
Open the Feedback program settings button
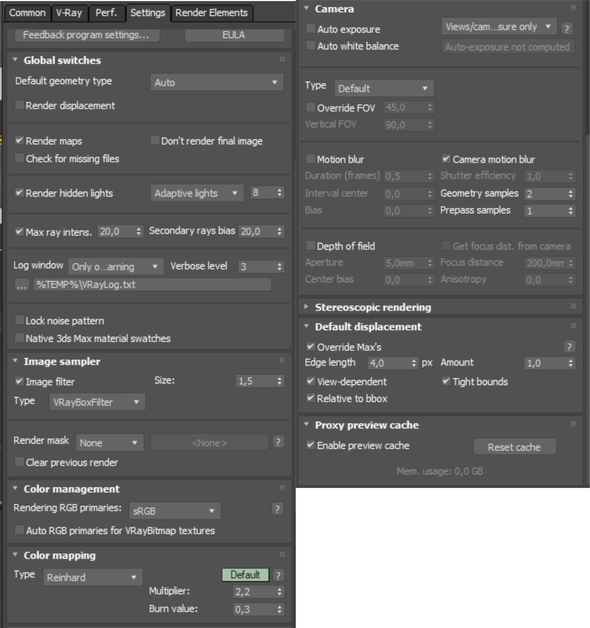click(86, 35)
